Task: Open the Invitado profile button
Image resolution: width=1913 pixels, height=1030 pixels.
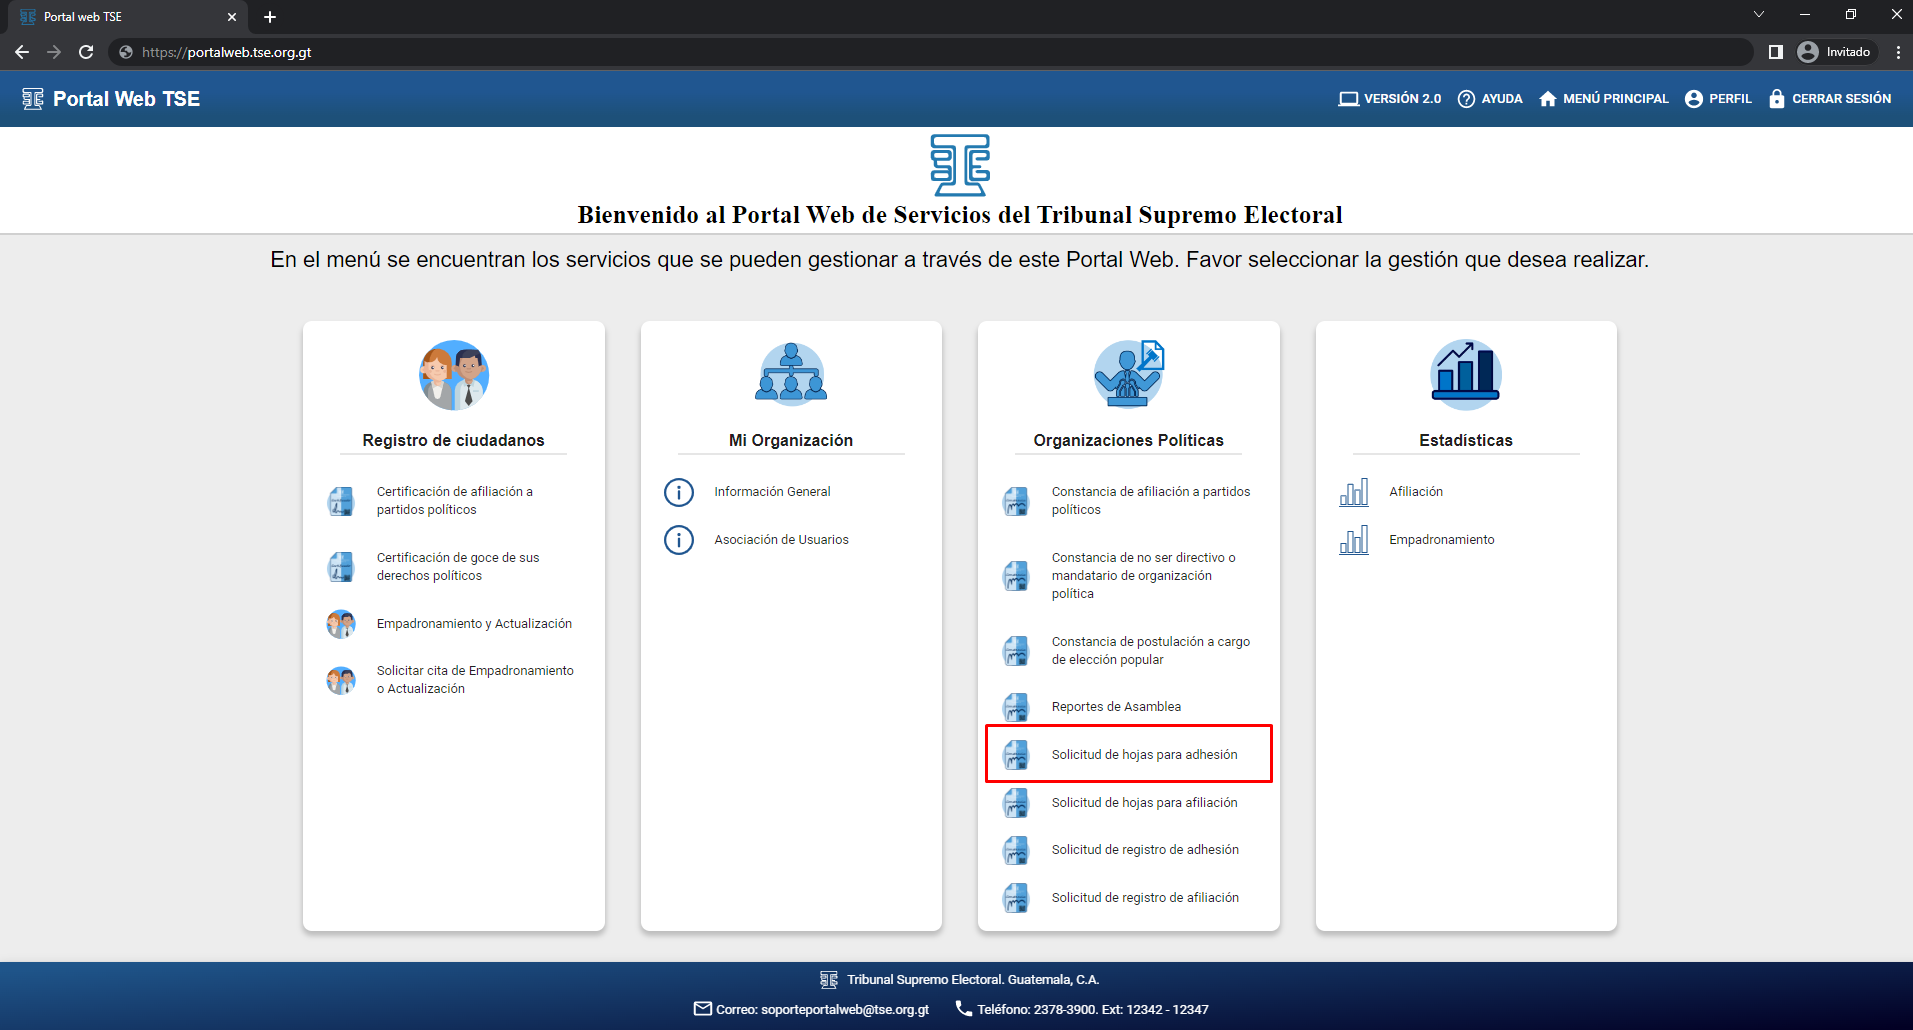Action: (x=1834, y=52)
